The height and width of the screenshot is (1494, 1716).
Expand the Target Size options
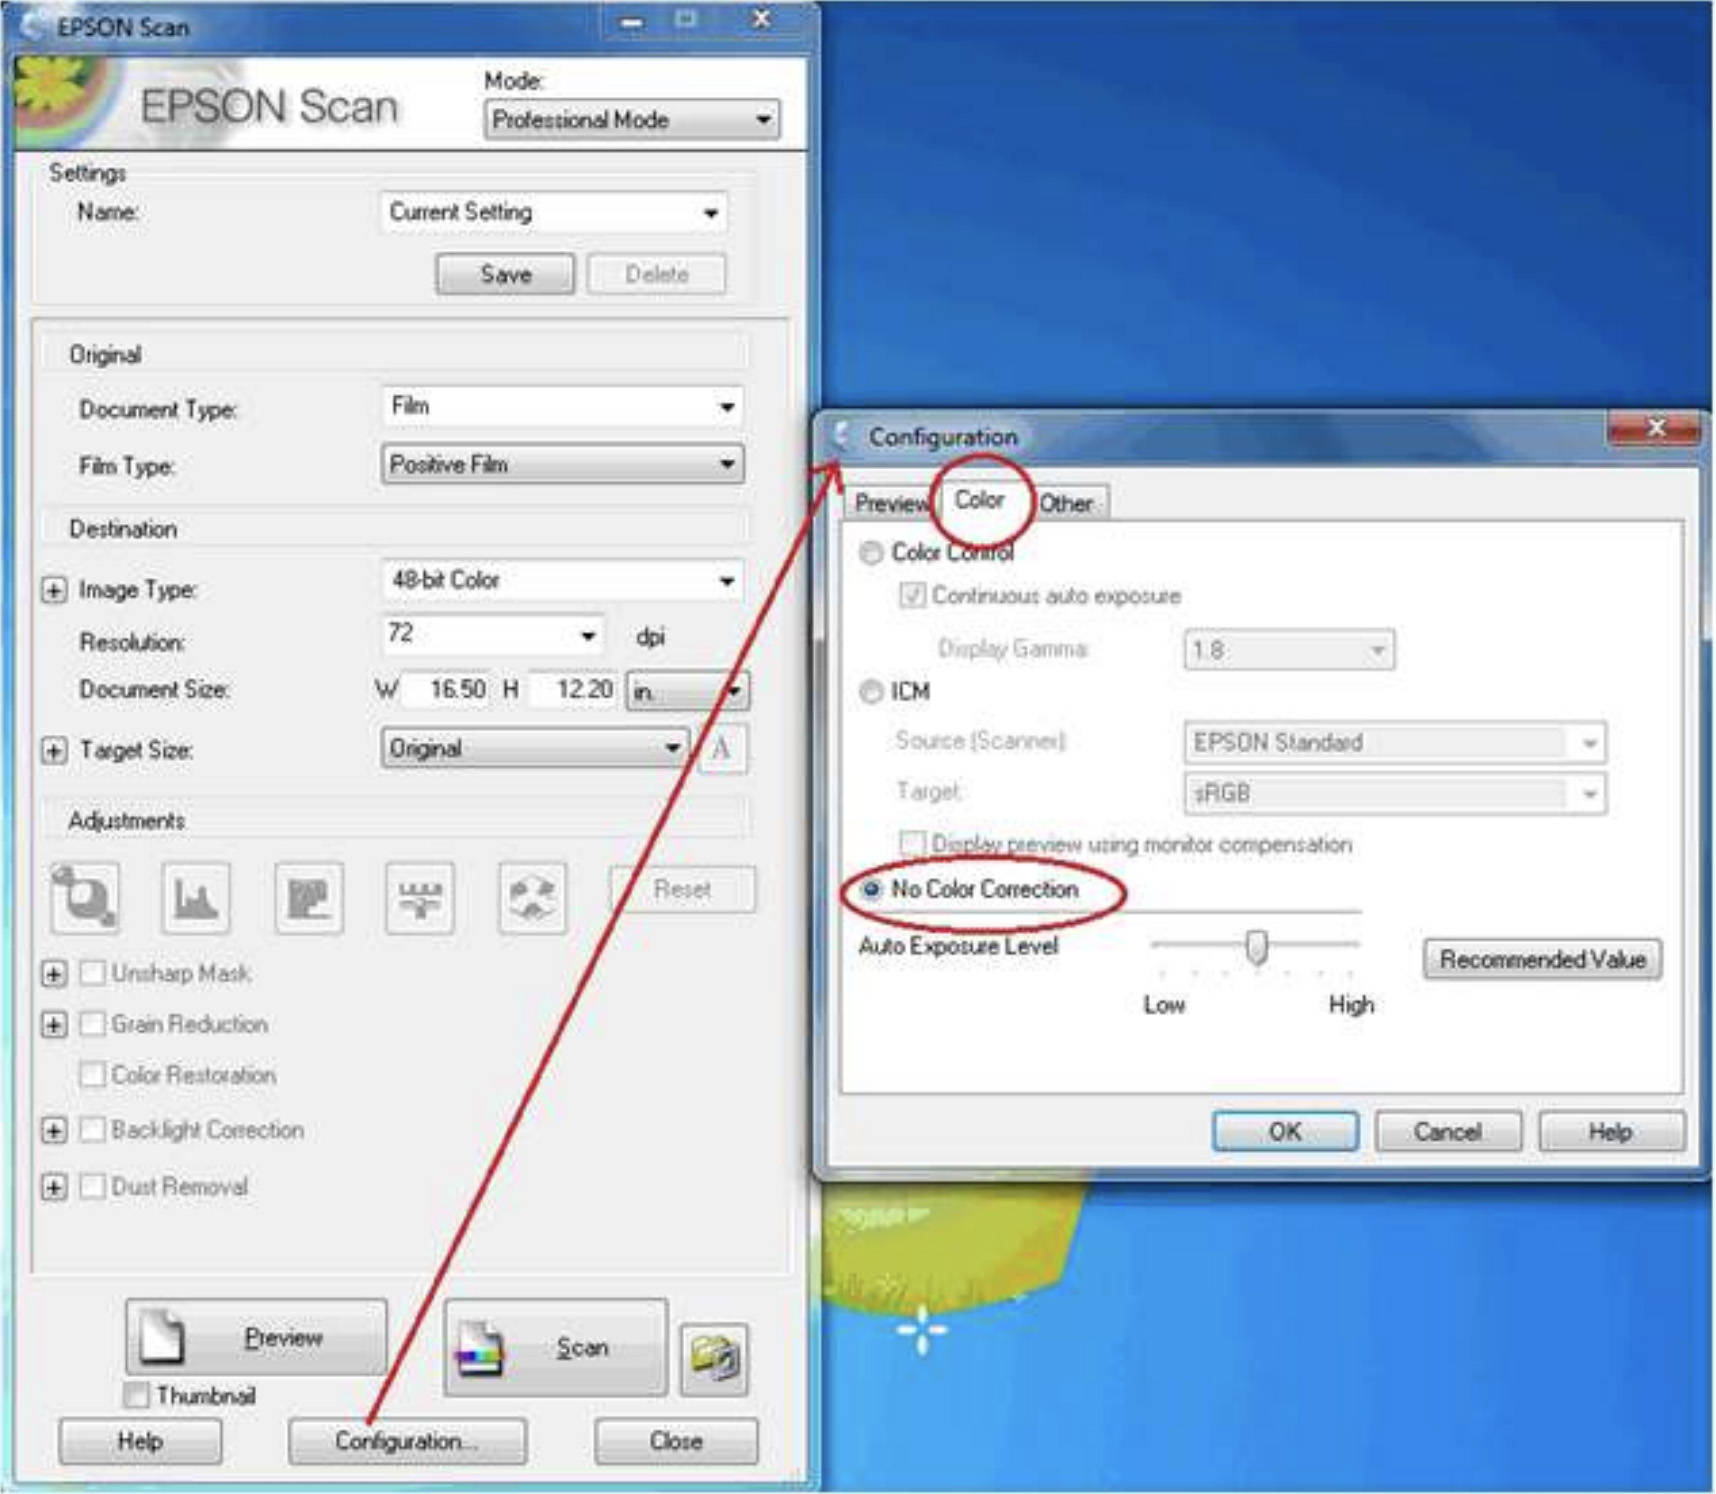coord(54,750)
